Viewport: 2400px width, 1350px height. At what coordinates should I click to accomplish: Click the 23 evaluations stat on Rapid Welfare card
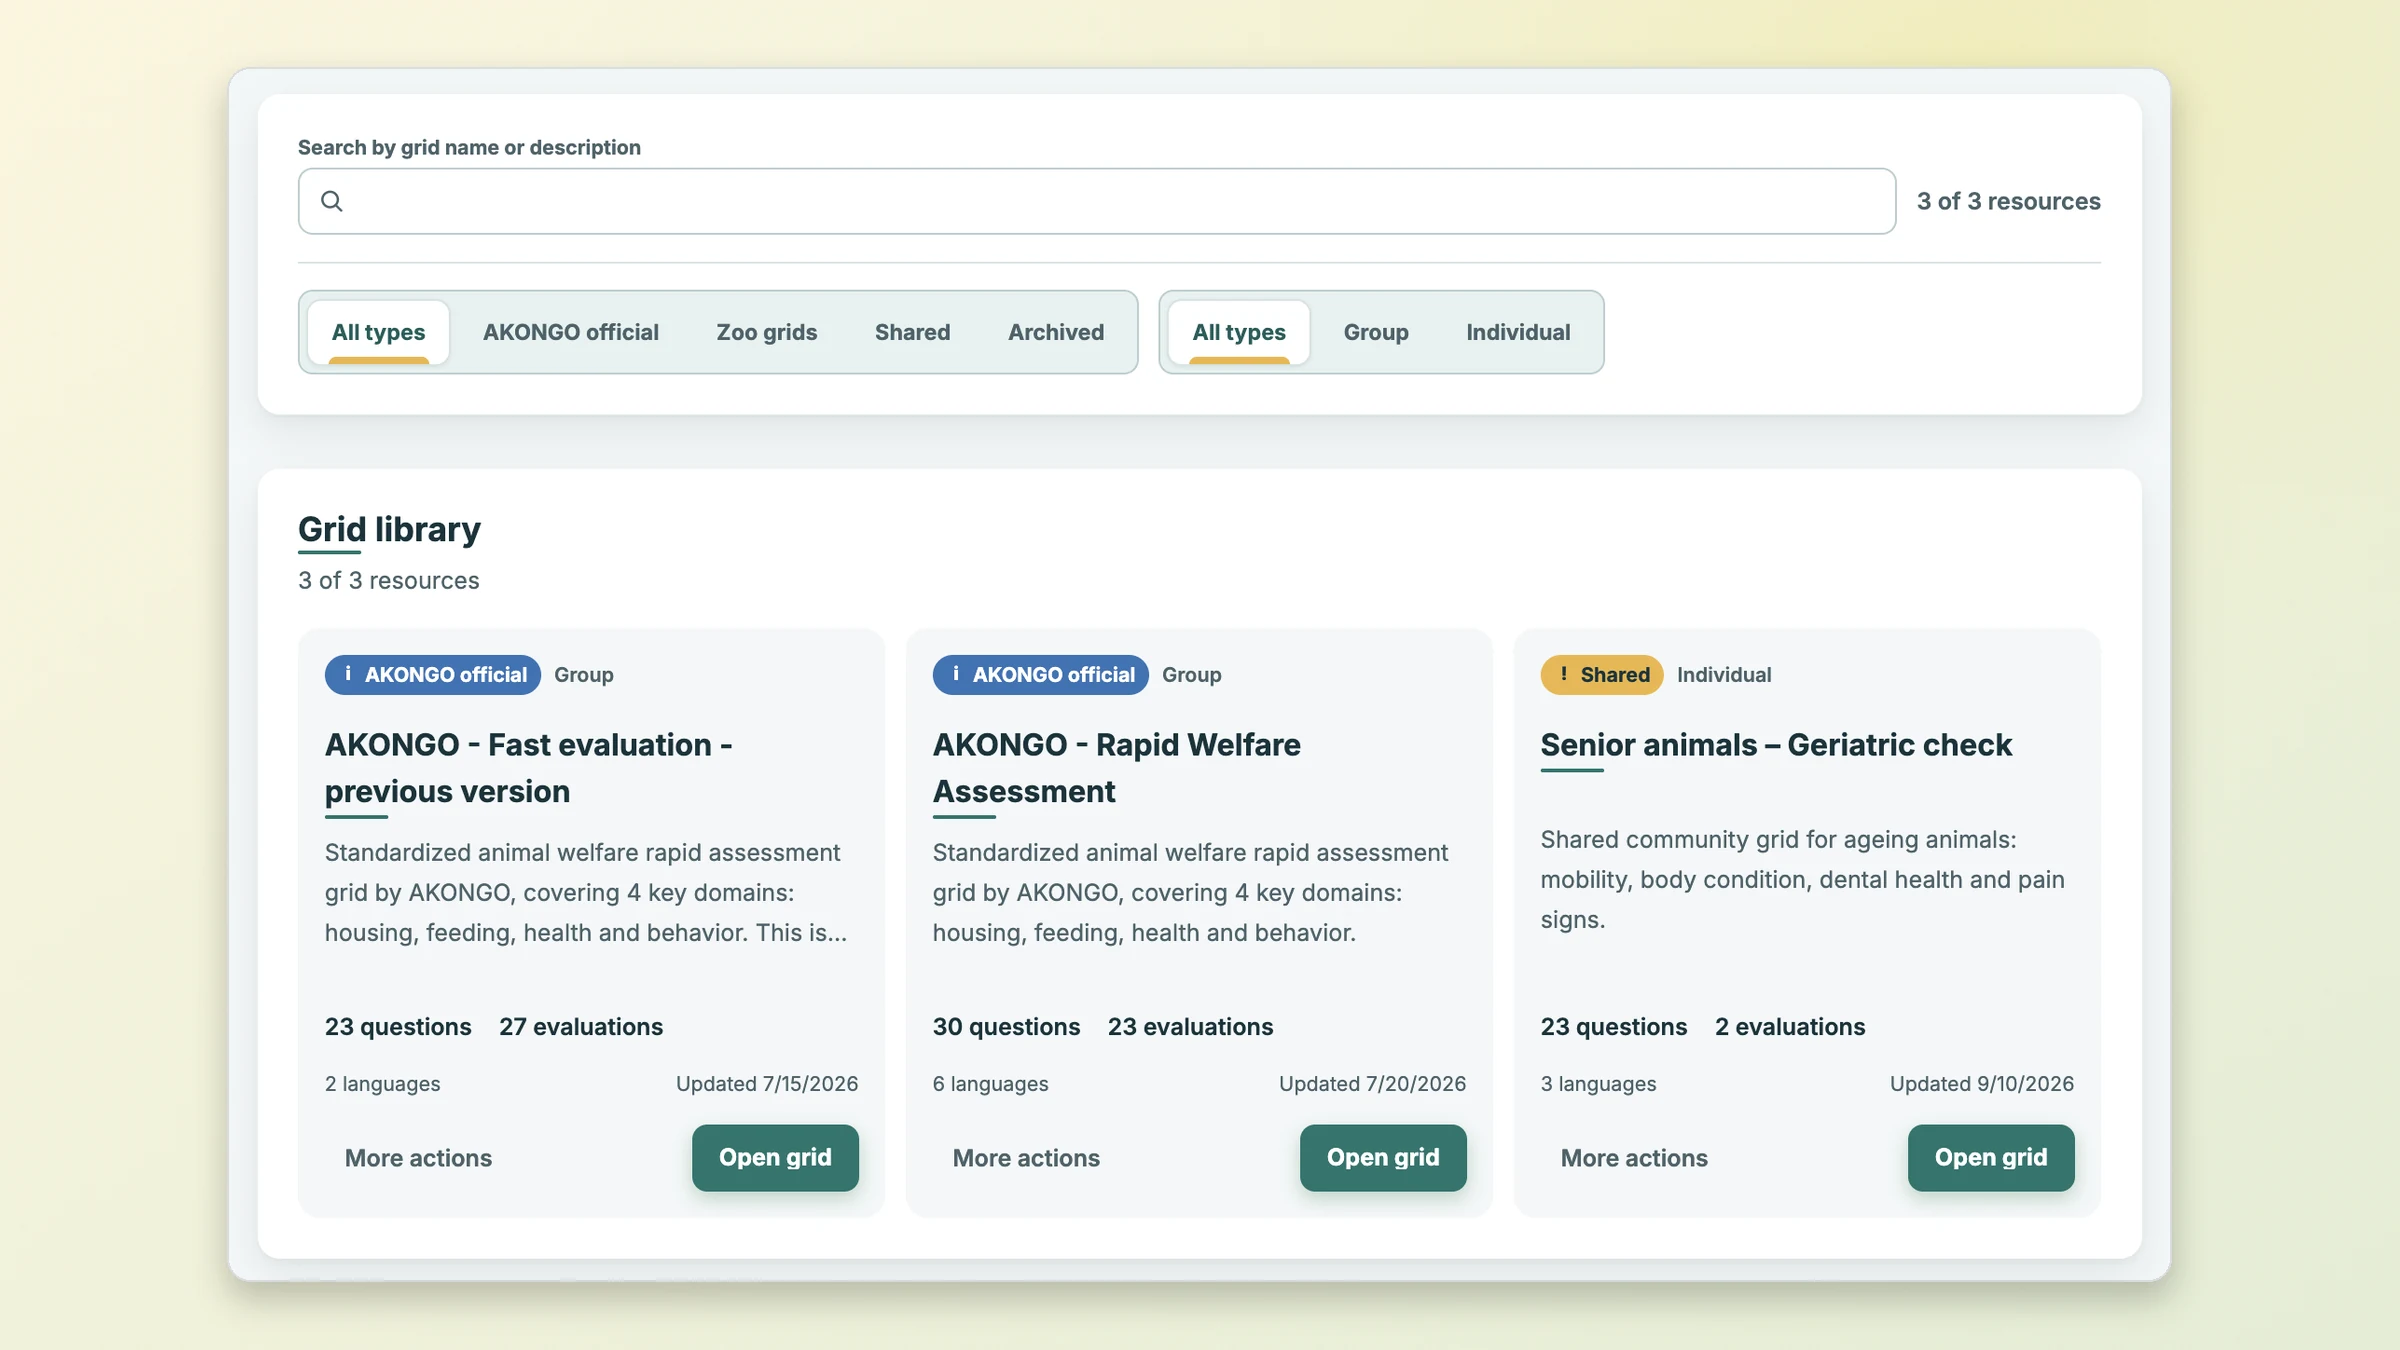click(x=1190, y=1026)
